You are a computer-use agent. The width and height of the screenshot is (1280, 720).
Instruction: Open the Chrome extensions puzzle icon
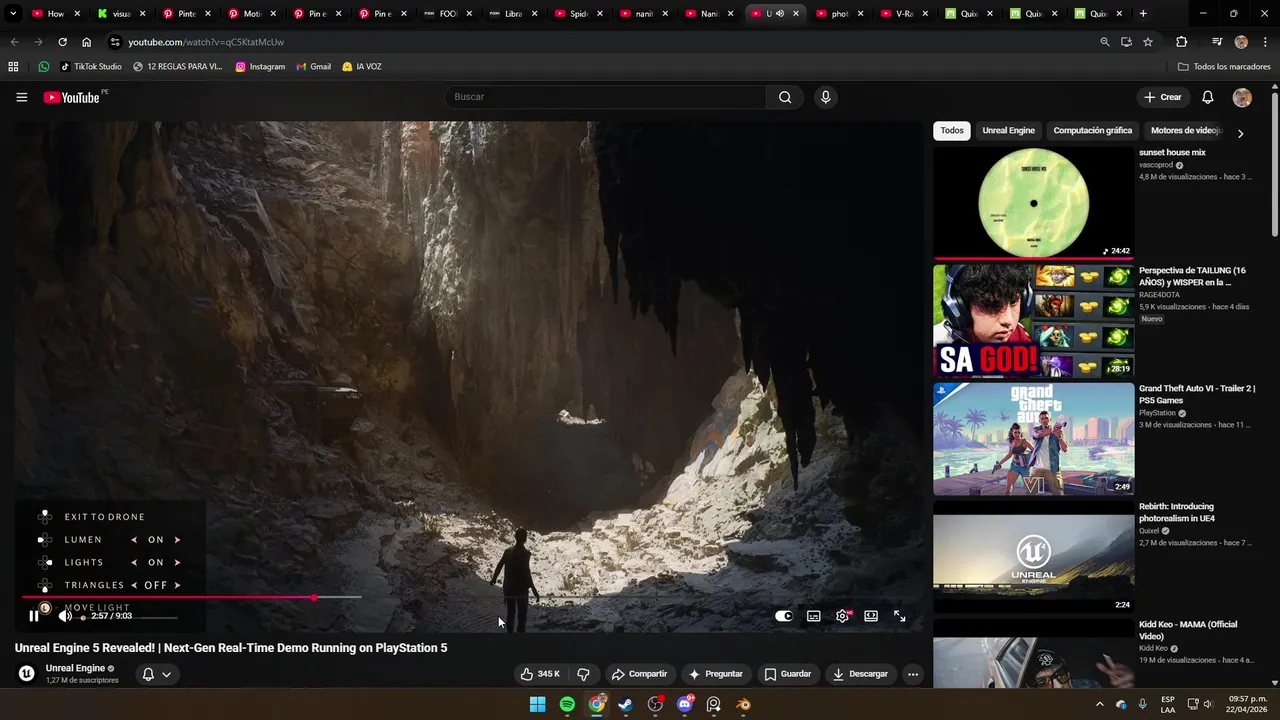pos(1181,42)
